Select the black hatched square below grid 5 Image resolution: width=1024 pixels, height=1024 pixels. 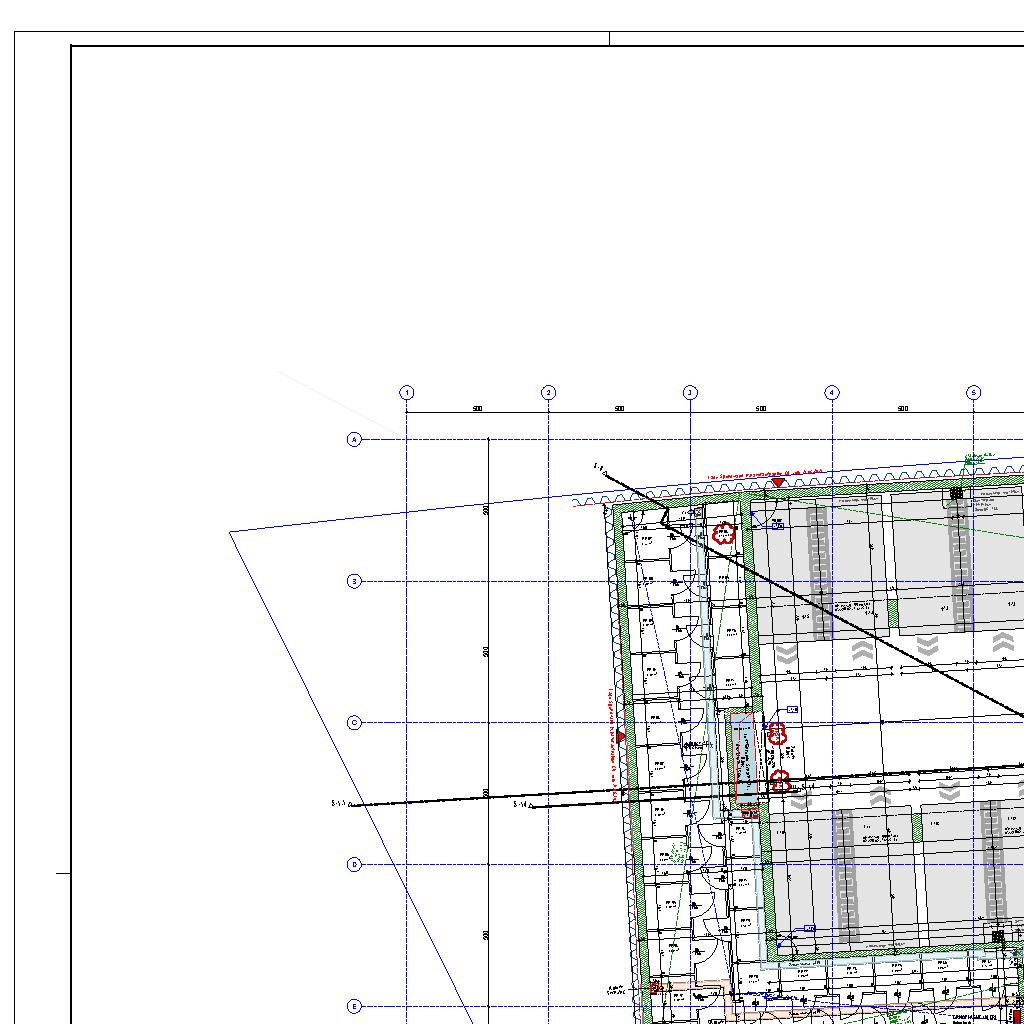956,493
